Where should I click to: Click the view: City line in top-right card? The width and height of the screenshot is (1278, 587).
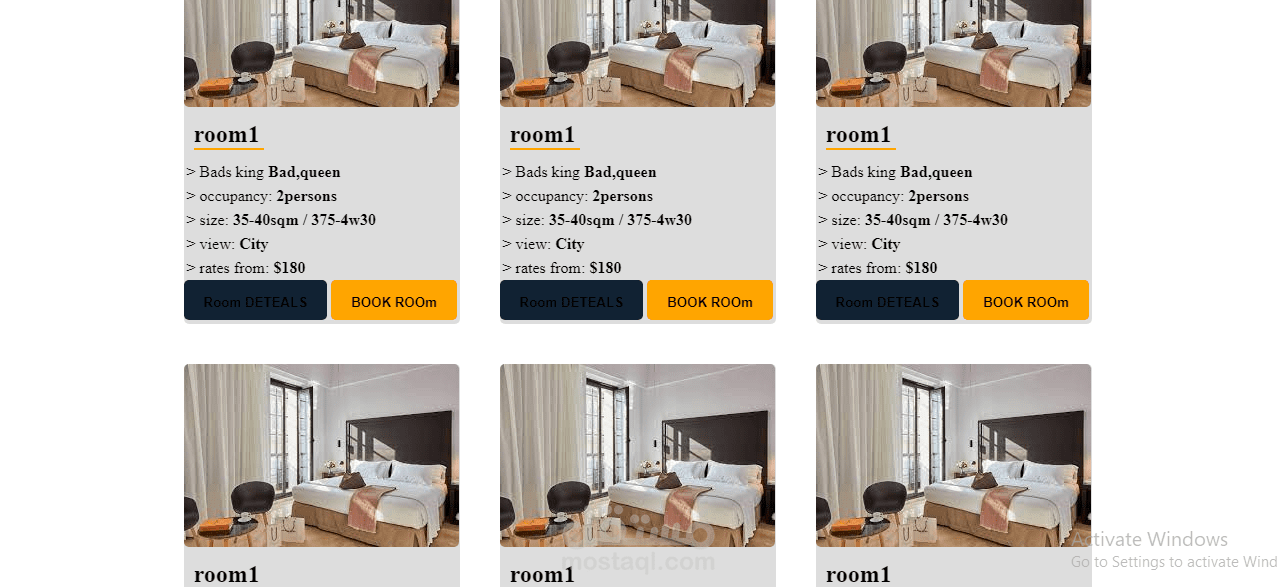coord(859,244)
